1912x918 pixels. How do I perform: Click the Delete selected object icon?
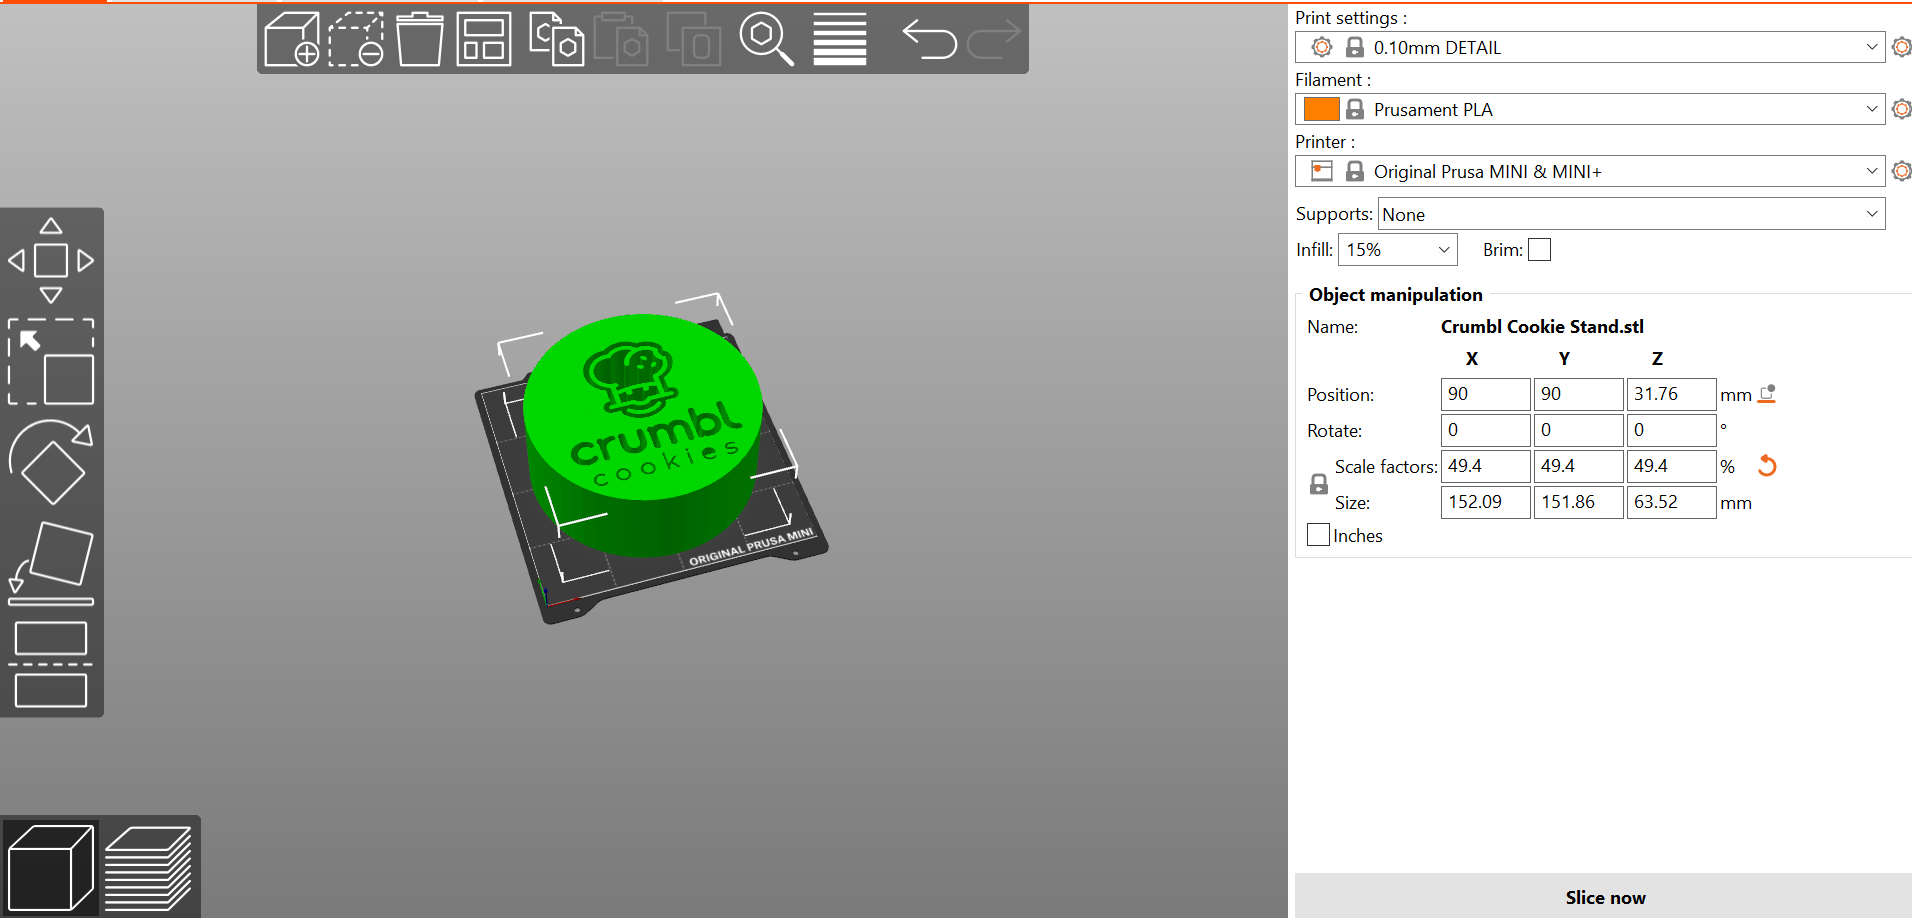click(356, 39)
